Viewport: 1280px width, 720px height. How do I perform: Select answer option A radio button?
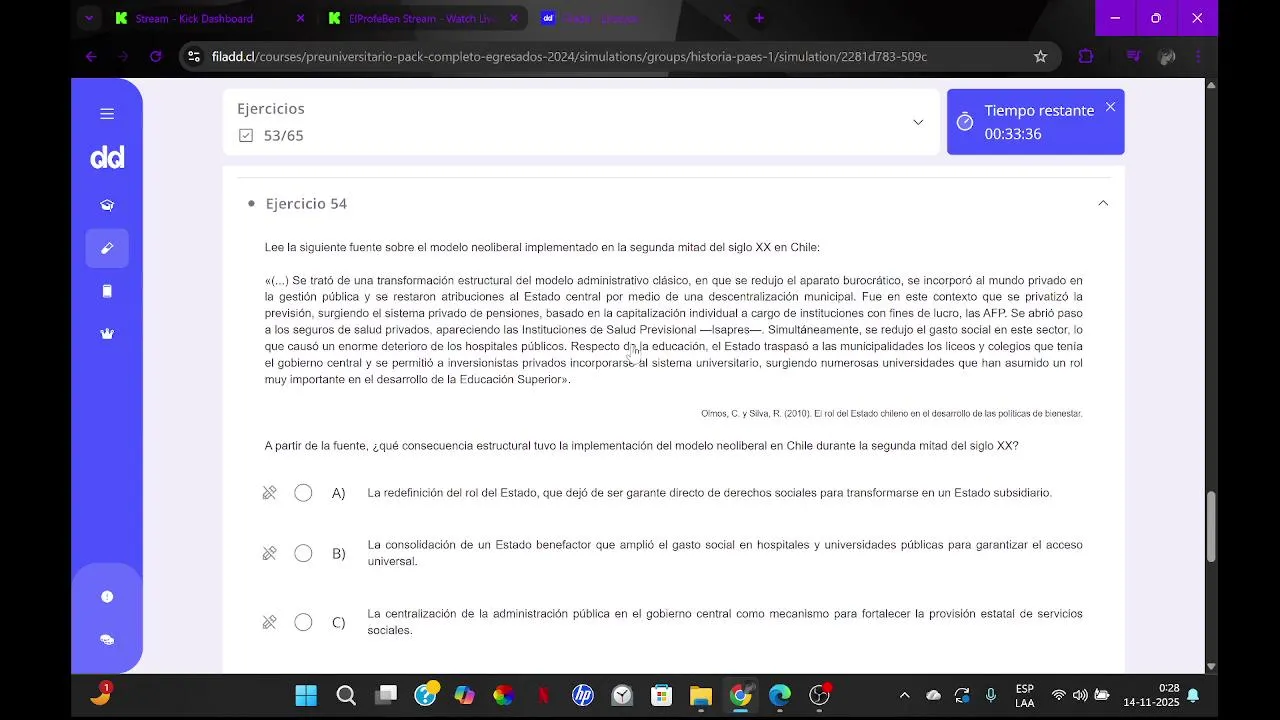303,493
